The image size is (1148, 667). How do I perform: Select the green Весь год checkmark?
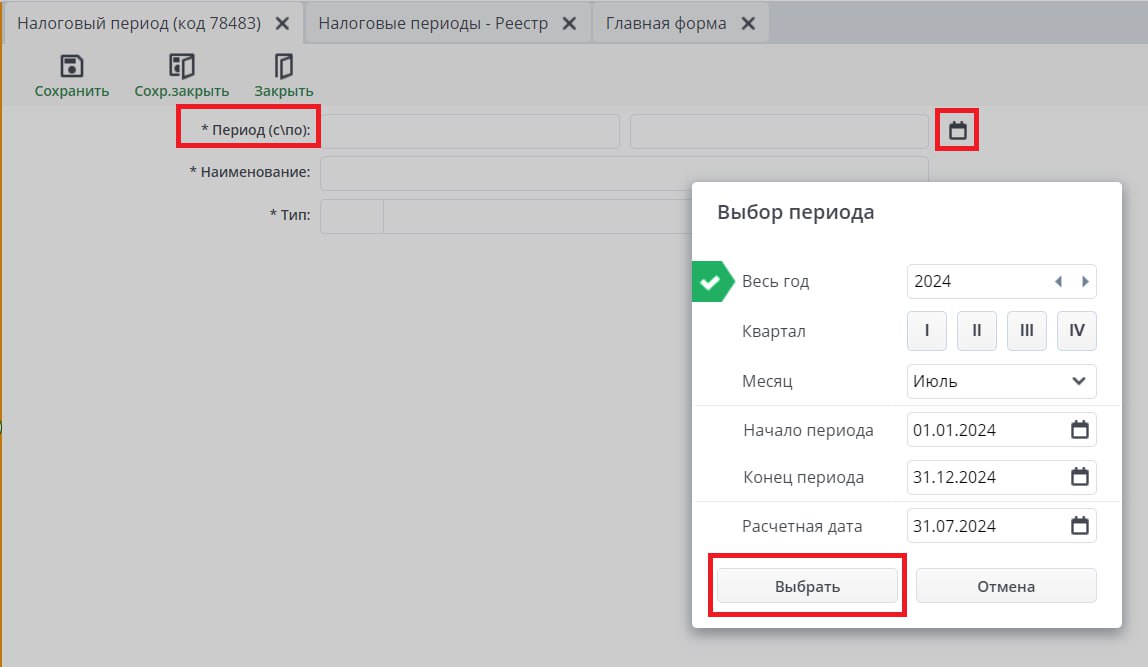(711, 283)
